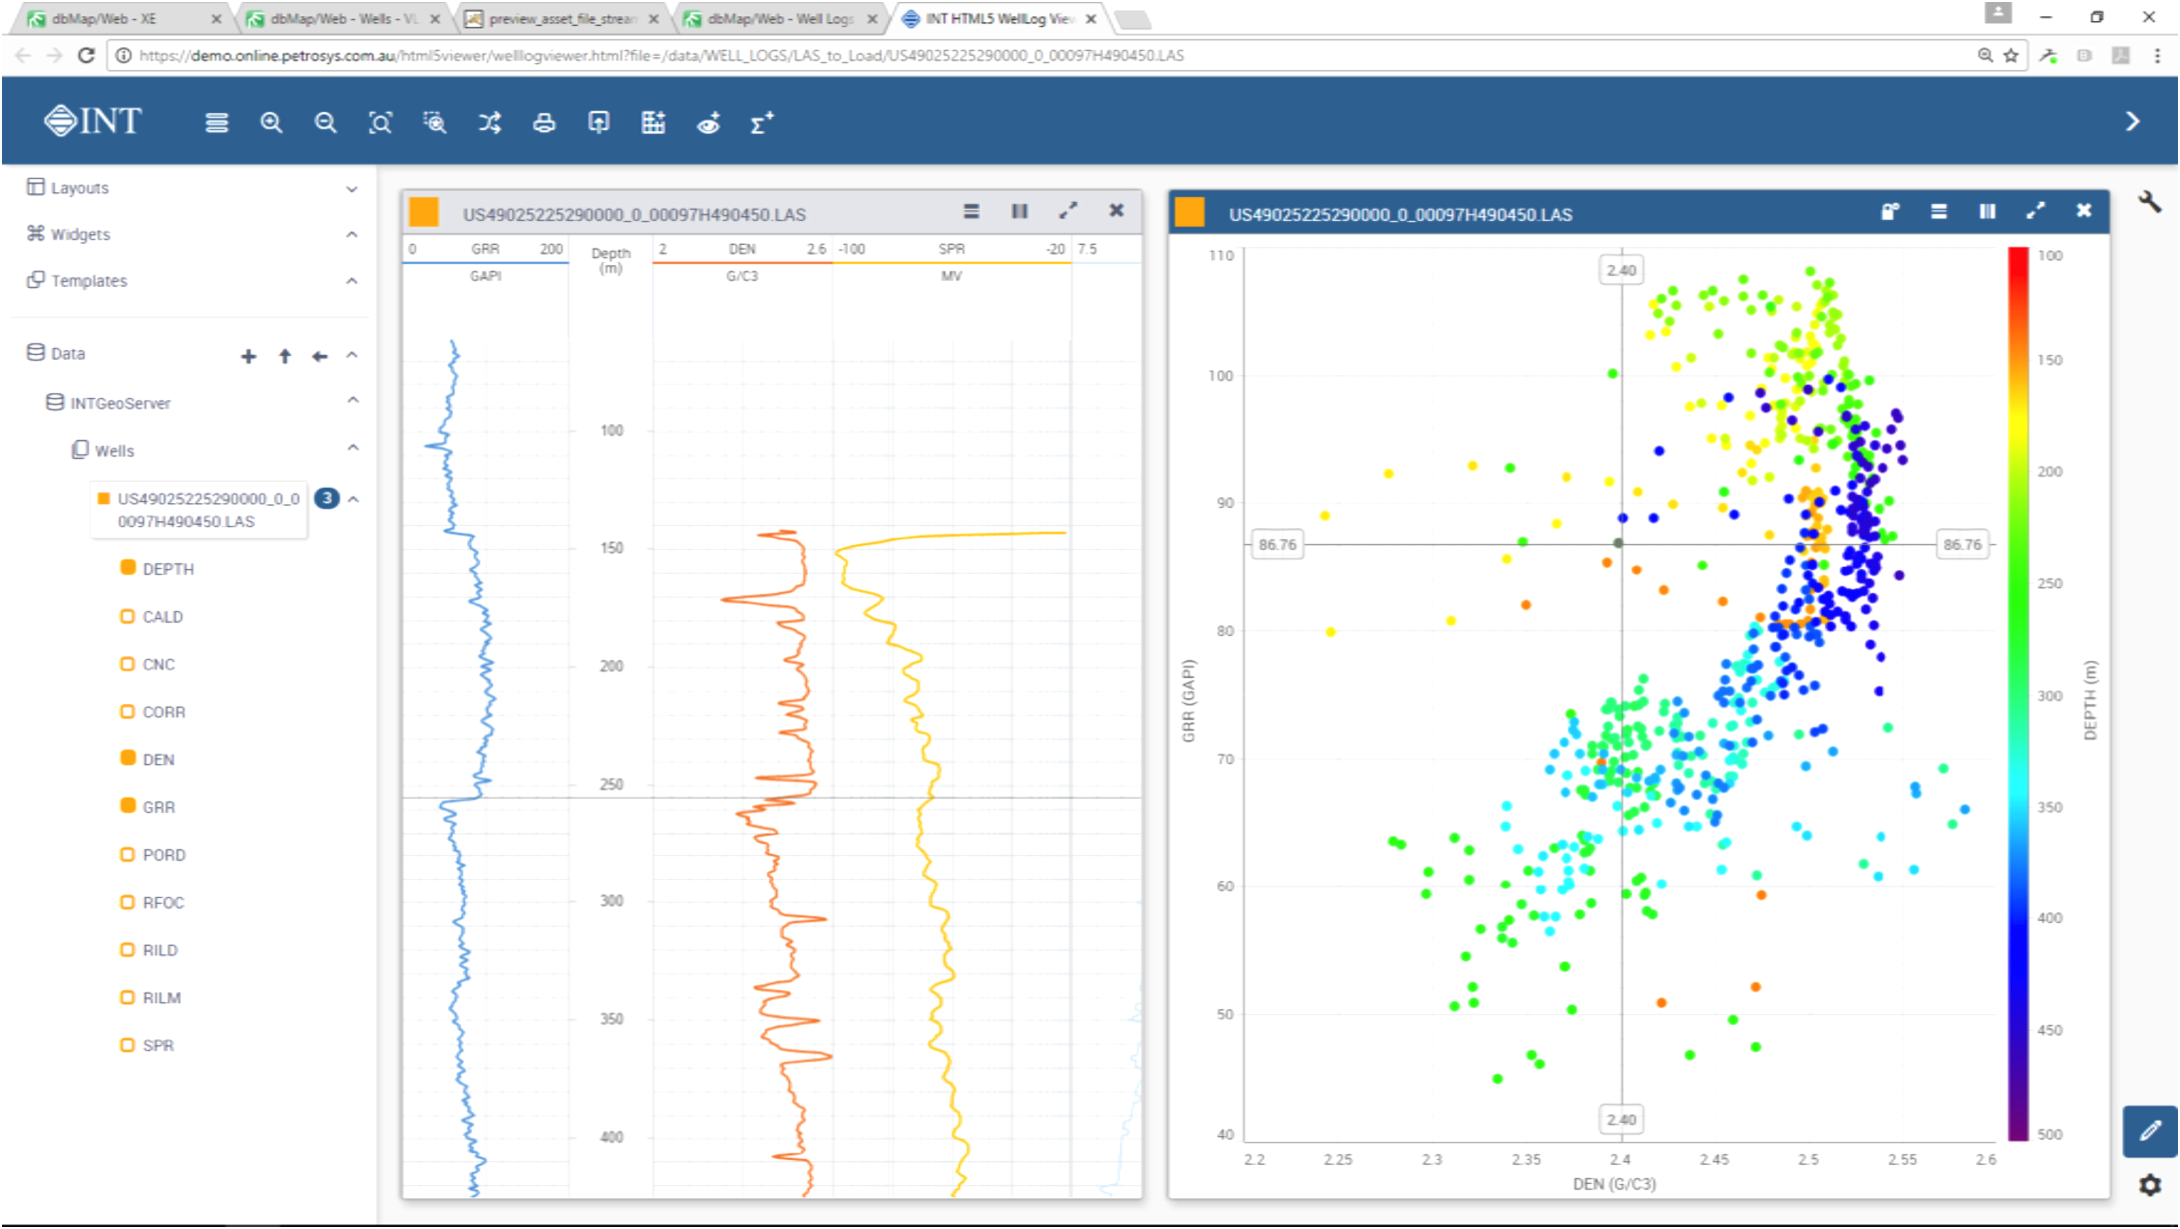2180x1229 pixels.
Task: Click the export/upload document icon
Action: pyautogui.click(x=598, y=123)
